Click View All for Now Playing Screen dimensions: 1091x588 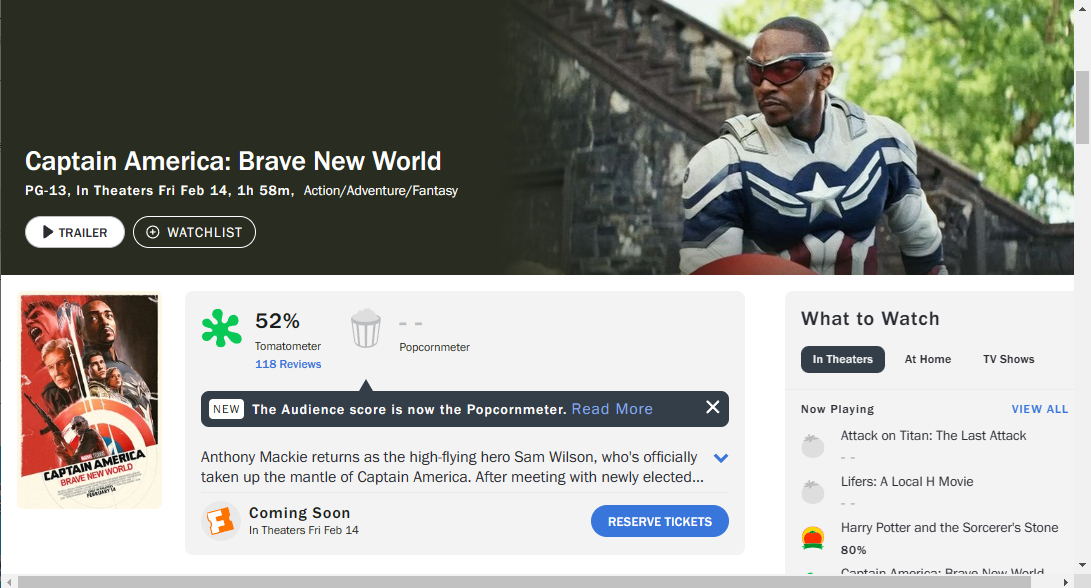(1040, 409)
